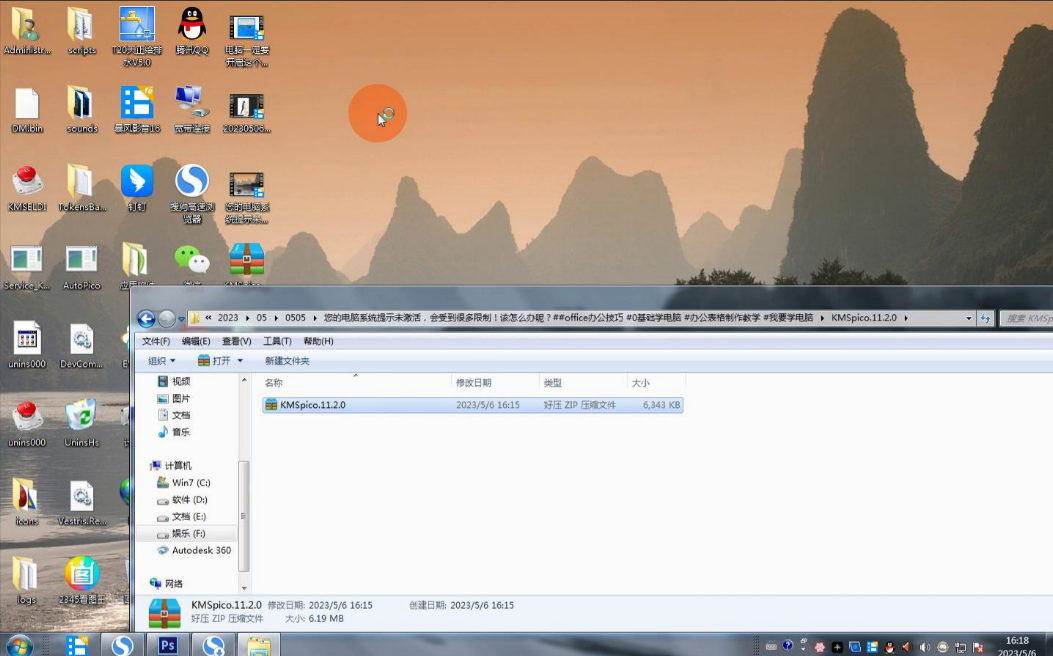
Task: Open the 文件(F) menu
Action: click(x=156, y=341)
